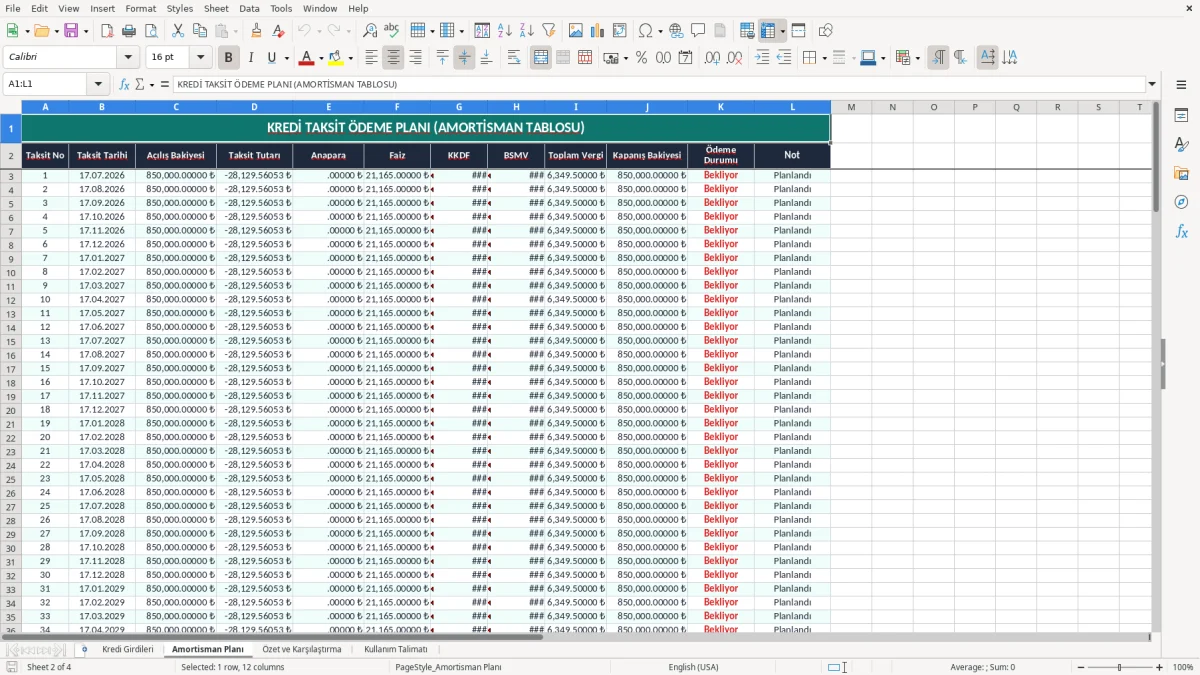The image size is (1200, 675).
Task: Activate Clone Formatting paintbrush
Action: (256, 31)
